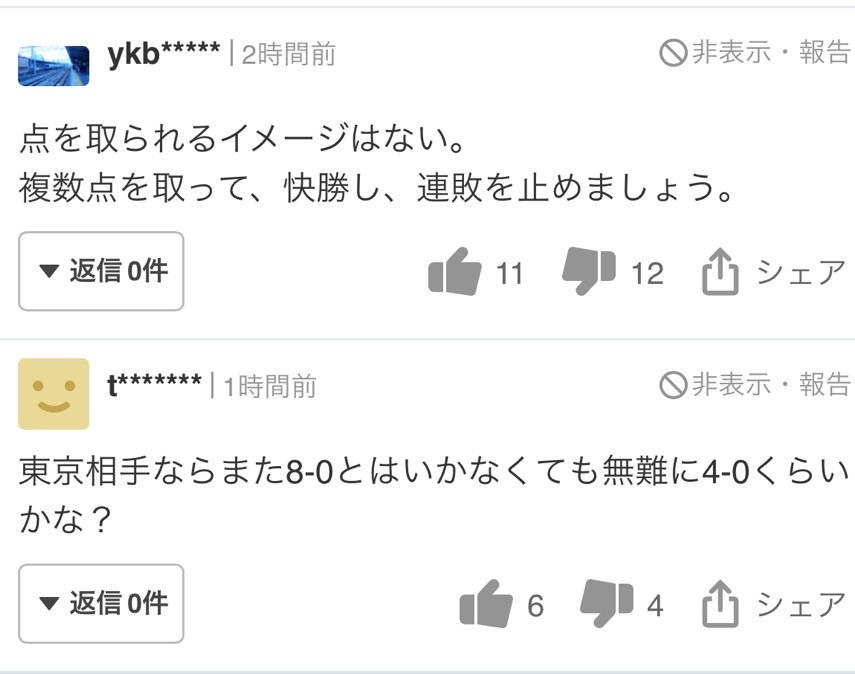Thumbs down the t******* comment
Image resolution: width=855 pixels, height=674 pixels.
click(x=607, y=604)
